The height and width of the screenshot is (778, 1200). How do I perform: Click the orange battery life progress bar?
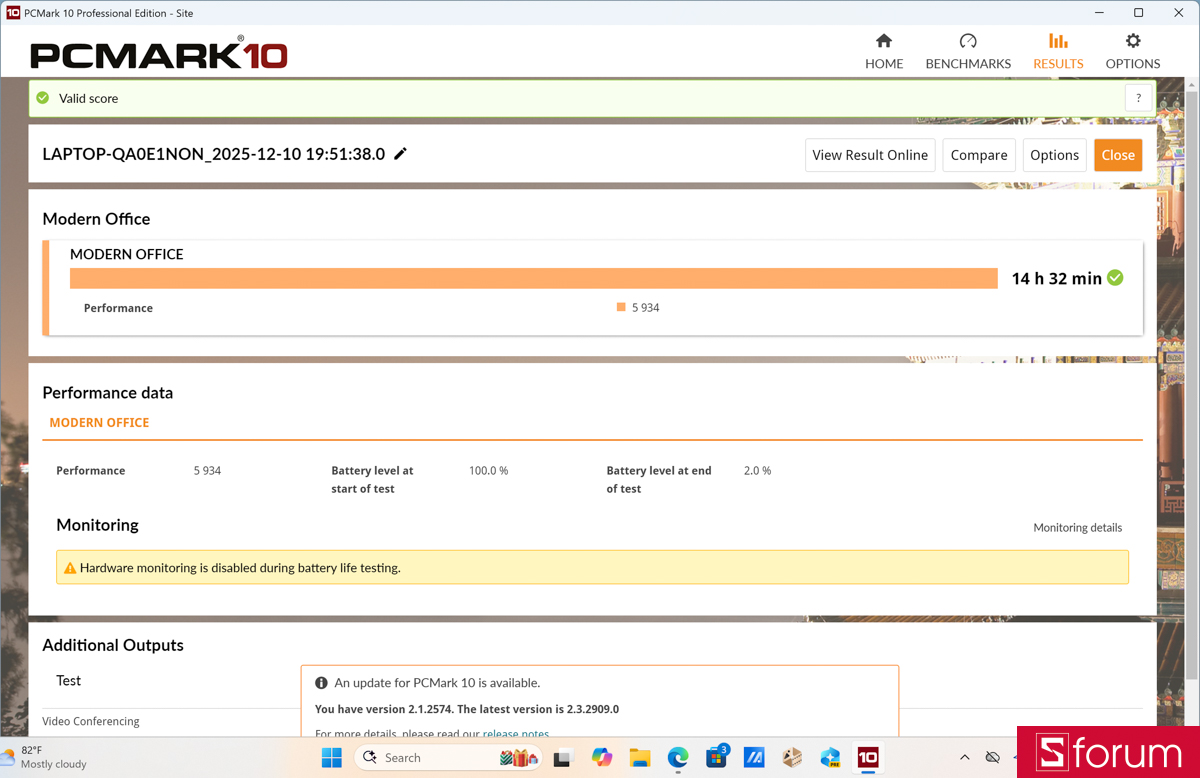pyautogui.click(x=534, y=278)
